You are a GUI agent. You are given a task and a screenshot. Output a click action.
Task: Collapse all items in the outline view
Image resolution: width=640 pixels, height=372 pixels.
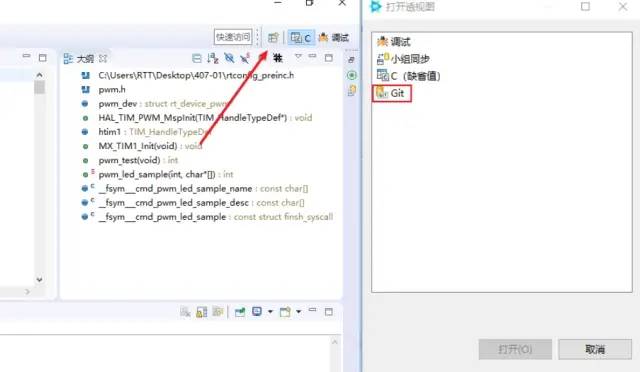pyautogui.click(x=197, y=58)
